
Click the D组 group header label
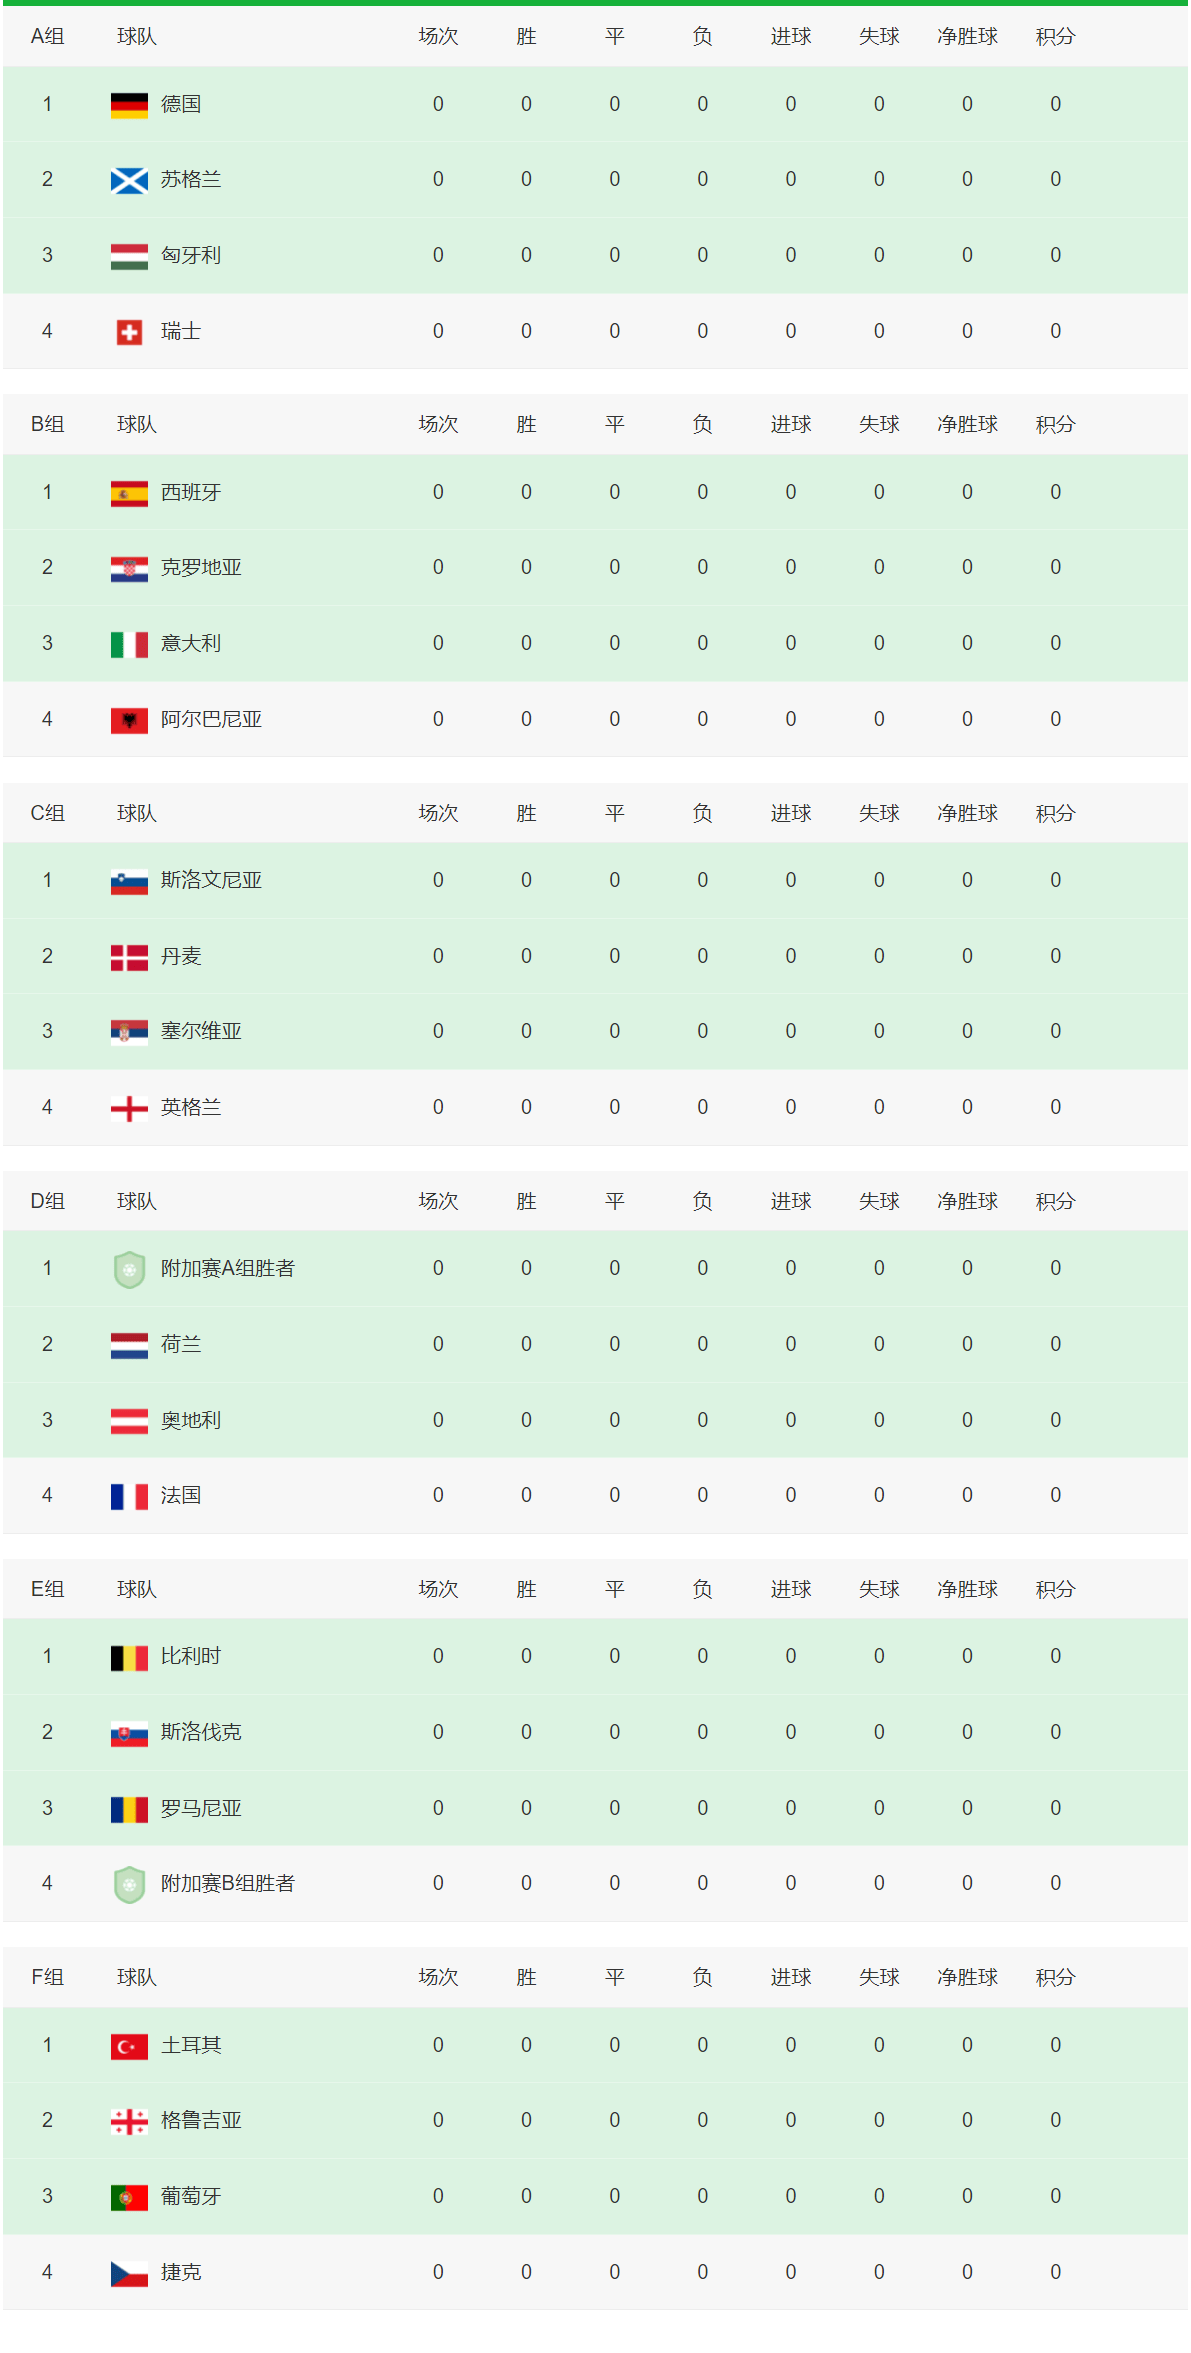(47, 1202)
